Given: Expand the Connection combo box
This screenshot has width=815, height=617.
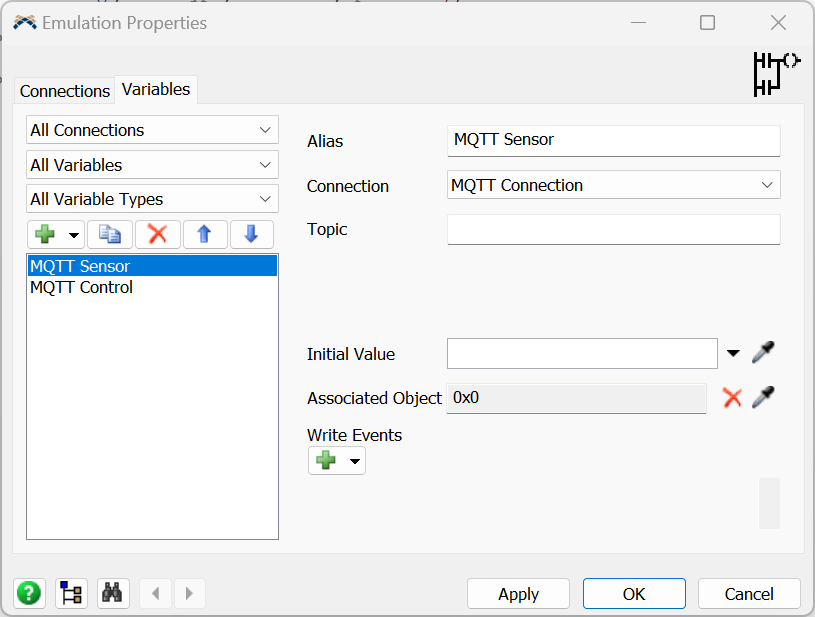Looking at the screenshot, I should pyautogui.click(x=613, y=185).
